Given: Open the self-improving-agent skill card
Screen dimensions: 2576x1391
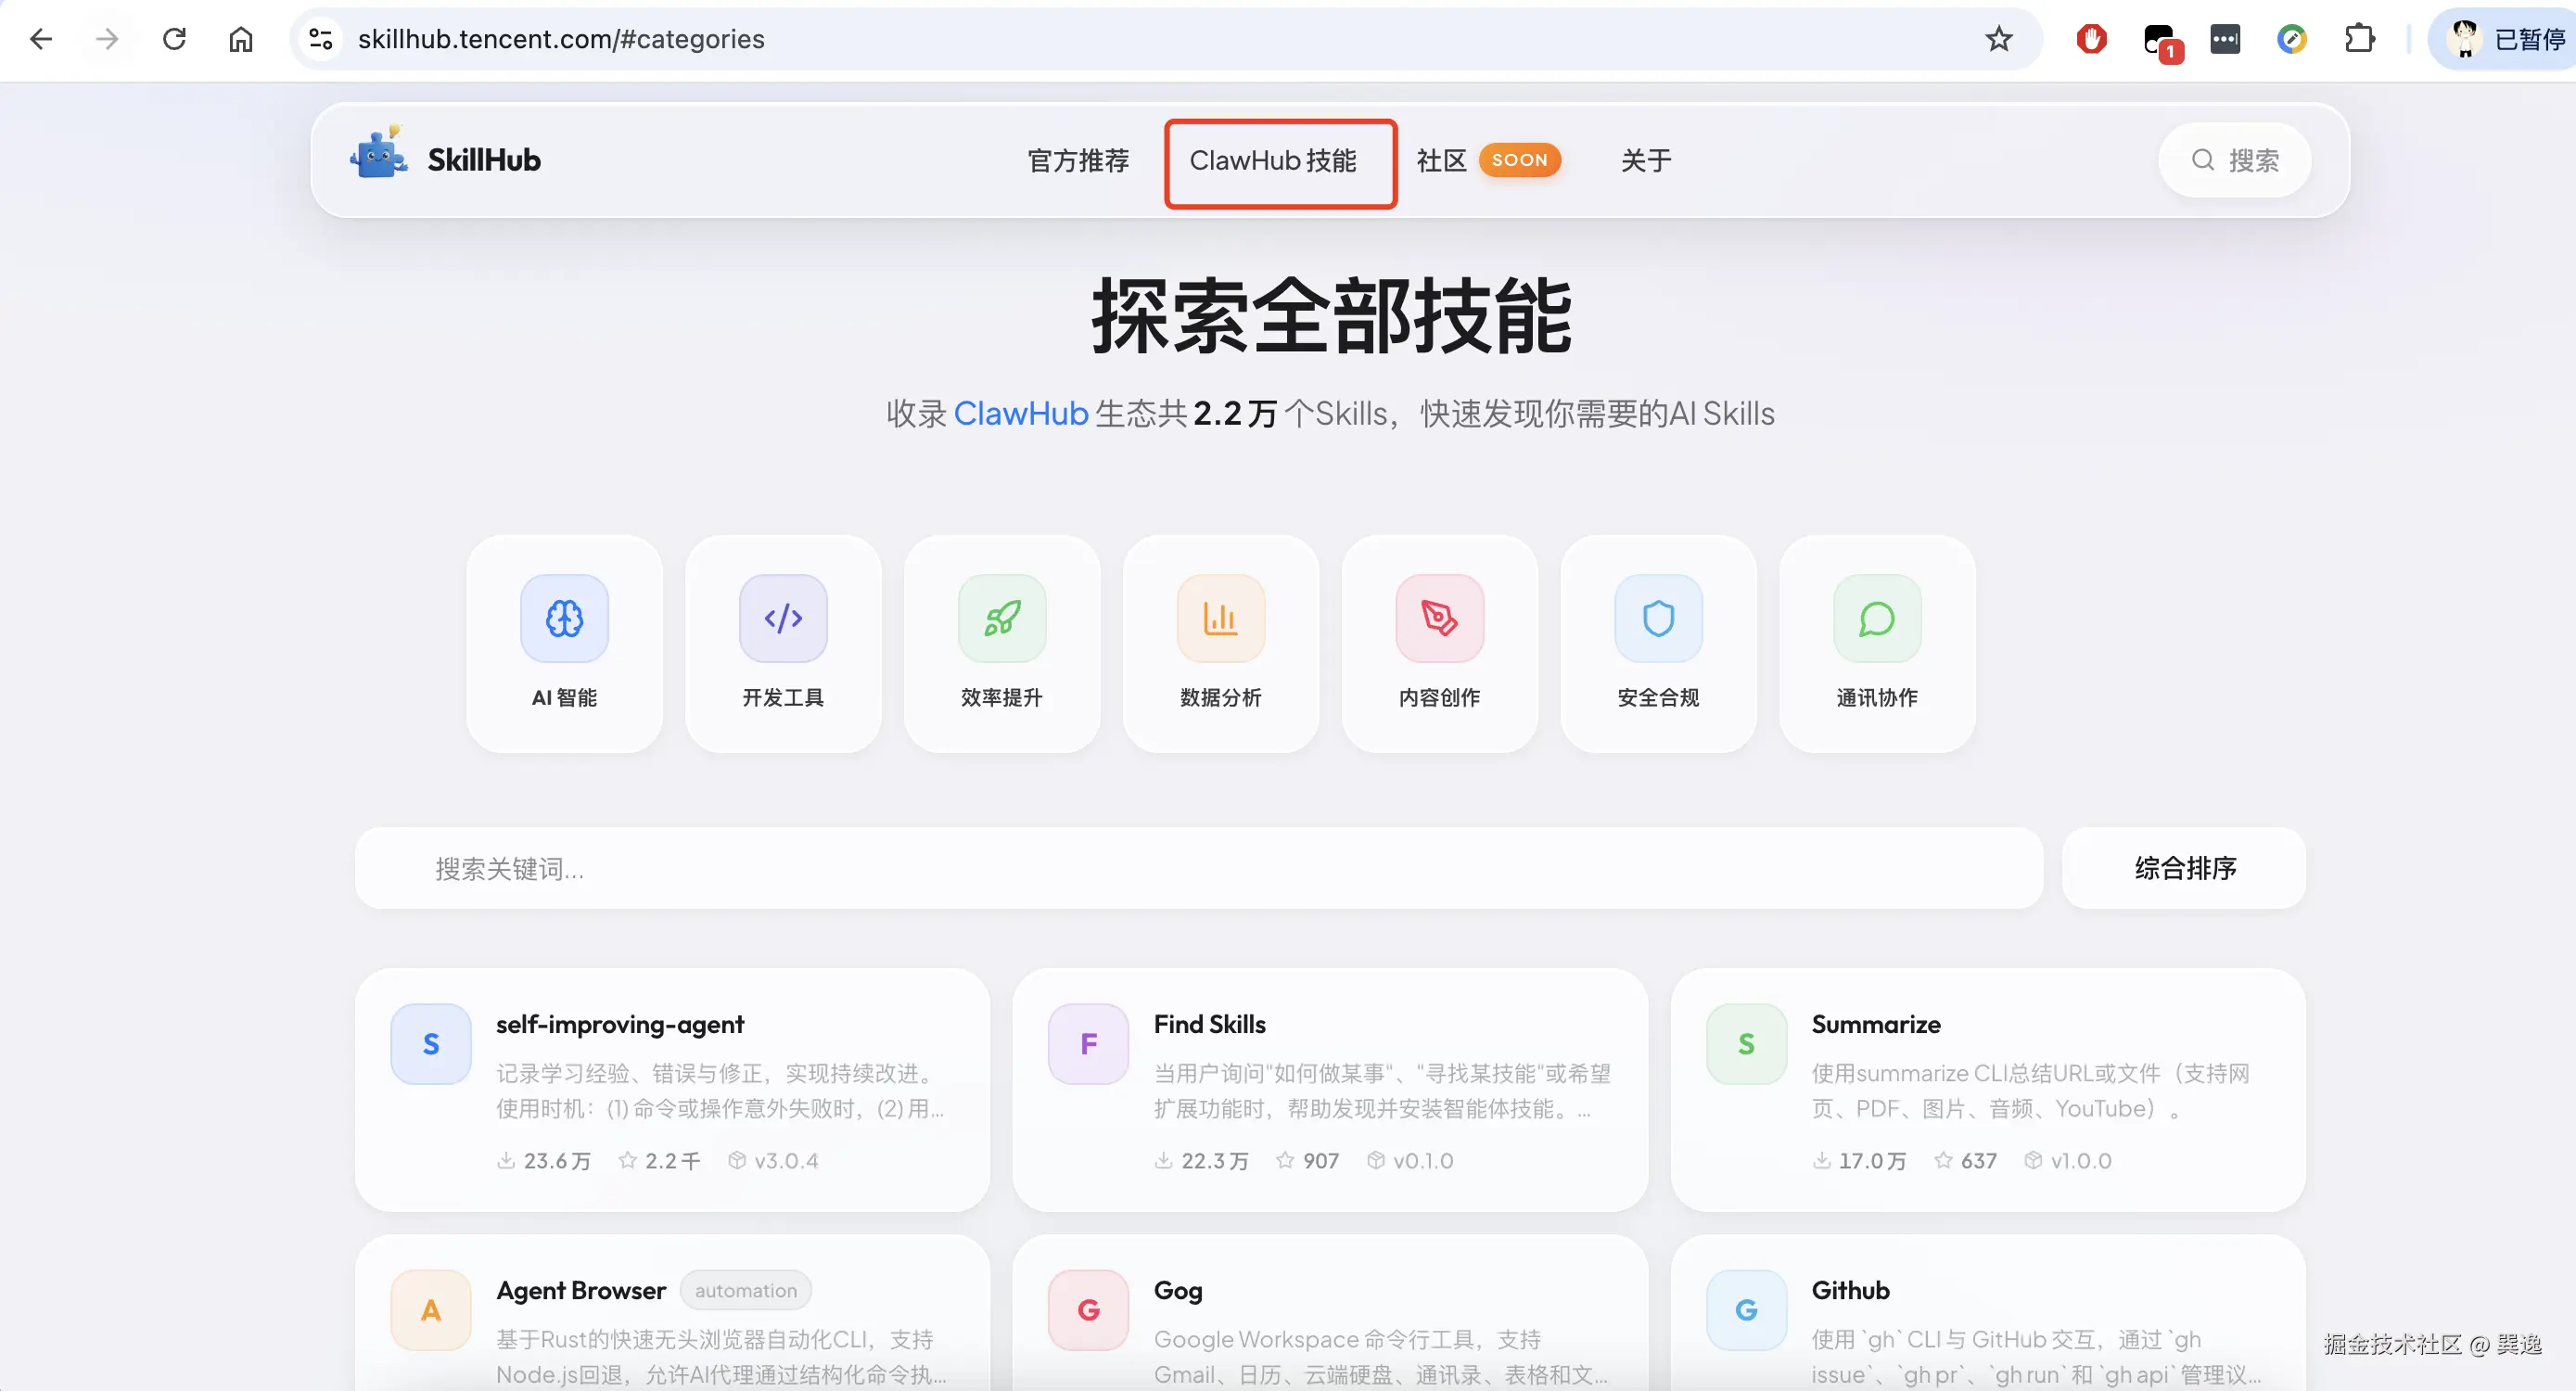Looking at the screenshot, I should (x=672, y=1089).
